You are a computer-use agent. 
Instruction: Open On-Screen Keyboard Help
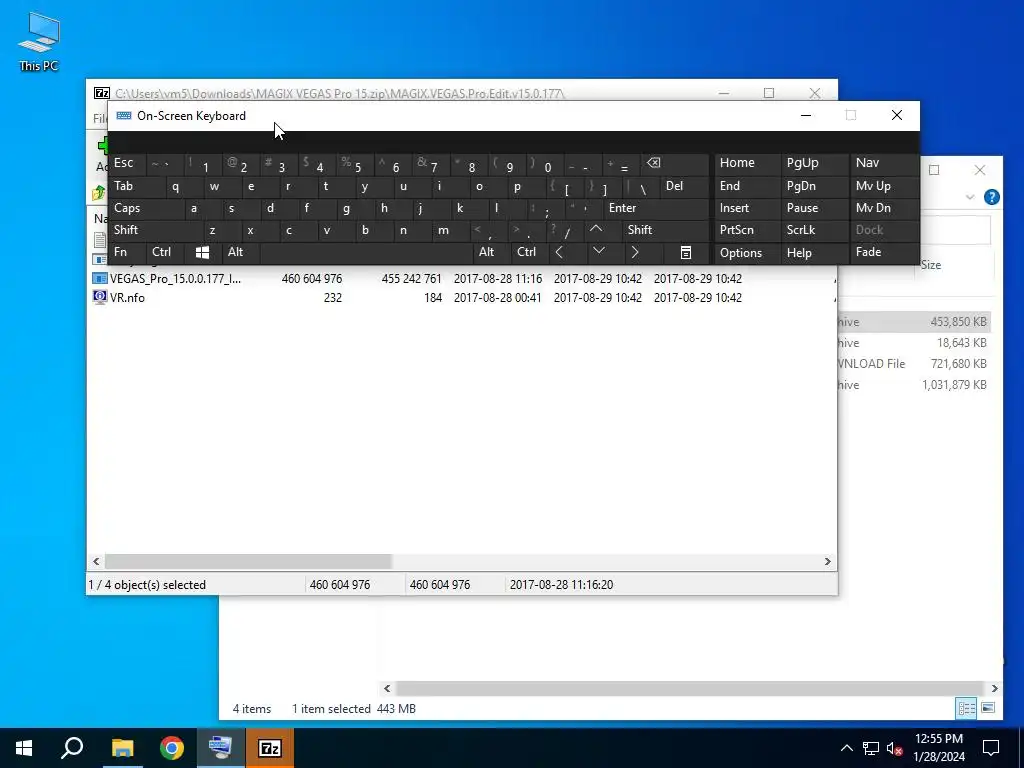pos(815,252)
